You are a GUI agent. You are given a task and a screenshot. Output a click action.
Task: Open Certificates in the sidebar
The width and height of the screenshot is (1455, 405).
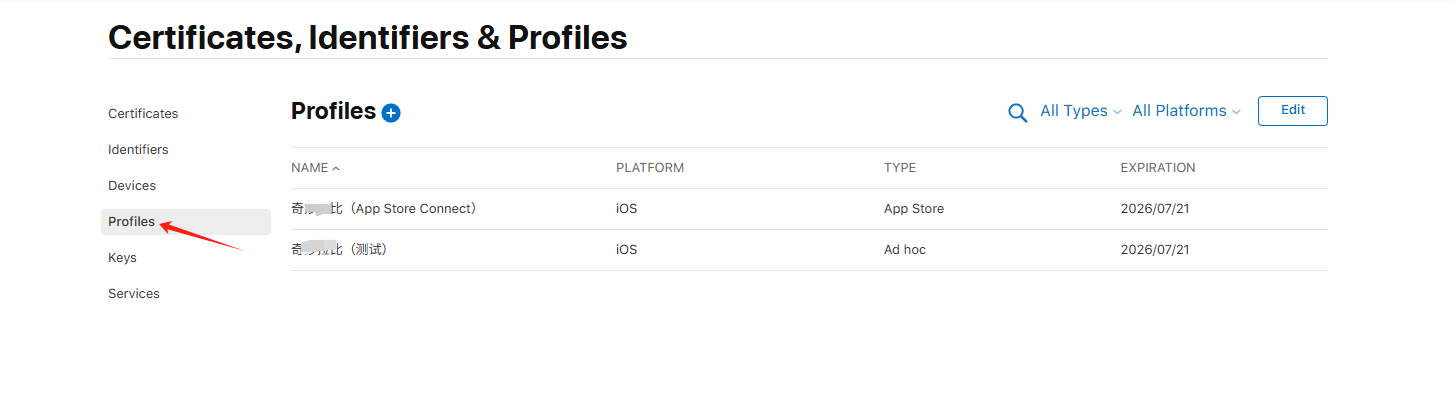(143, 114)
